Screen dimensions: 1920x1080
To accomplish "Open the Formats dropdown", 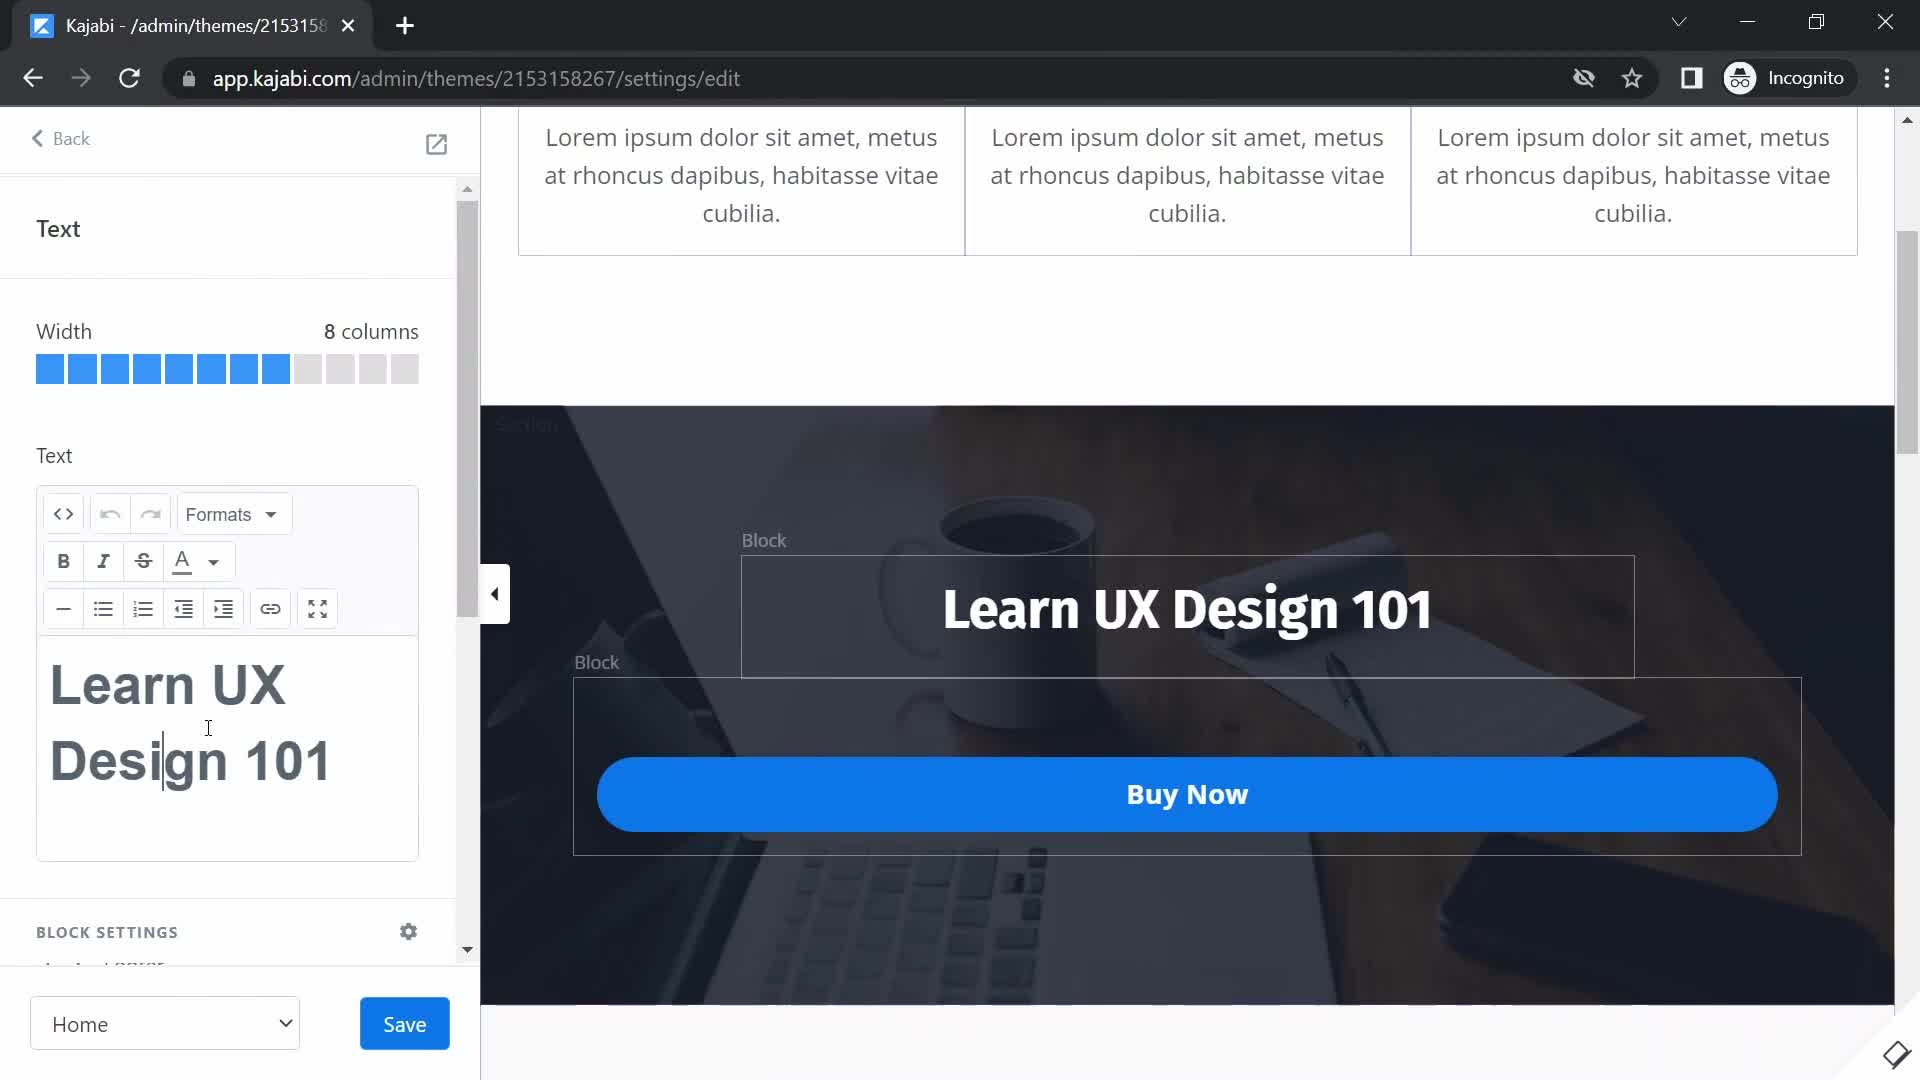I will (x=234, y=514).
